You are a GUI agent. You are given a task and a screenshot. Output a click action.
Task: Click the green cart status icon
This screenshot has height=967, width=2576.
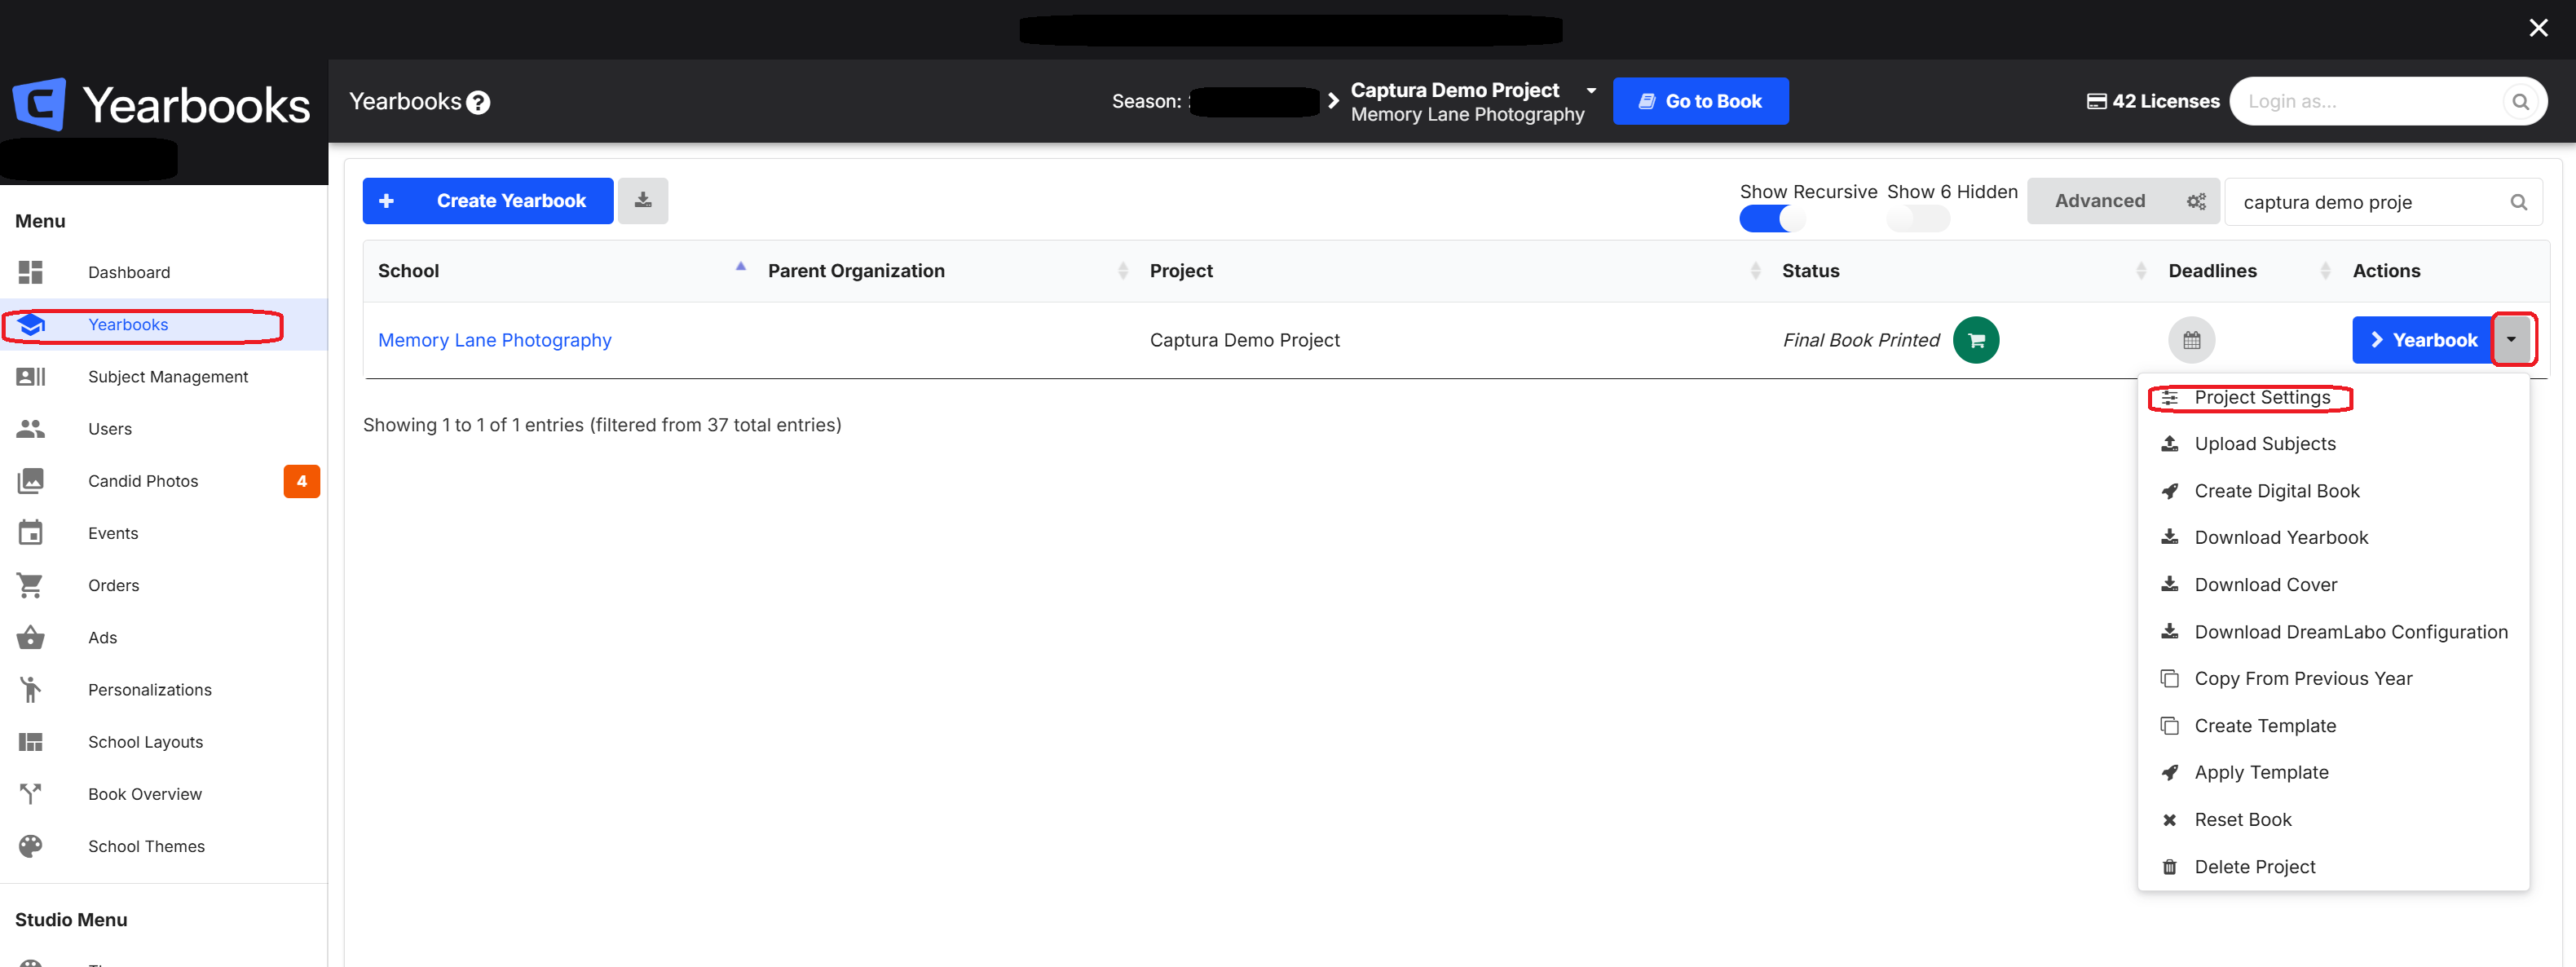click(x=1976, y=340)
